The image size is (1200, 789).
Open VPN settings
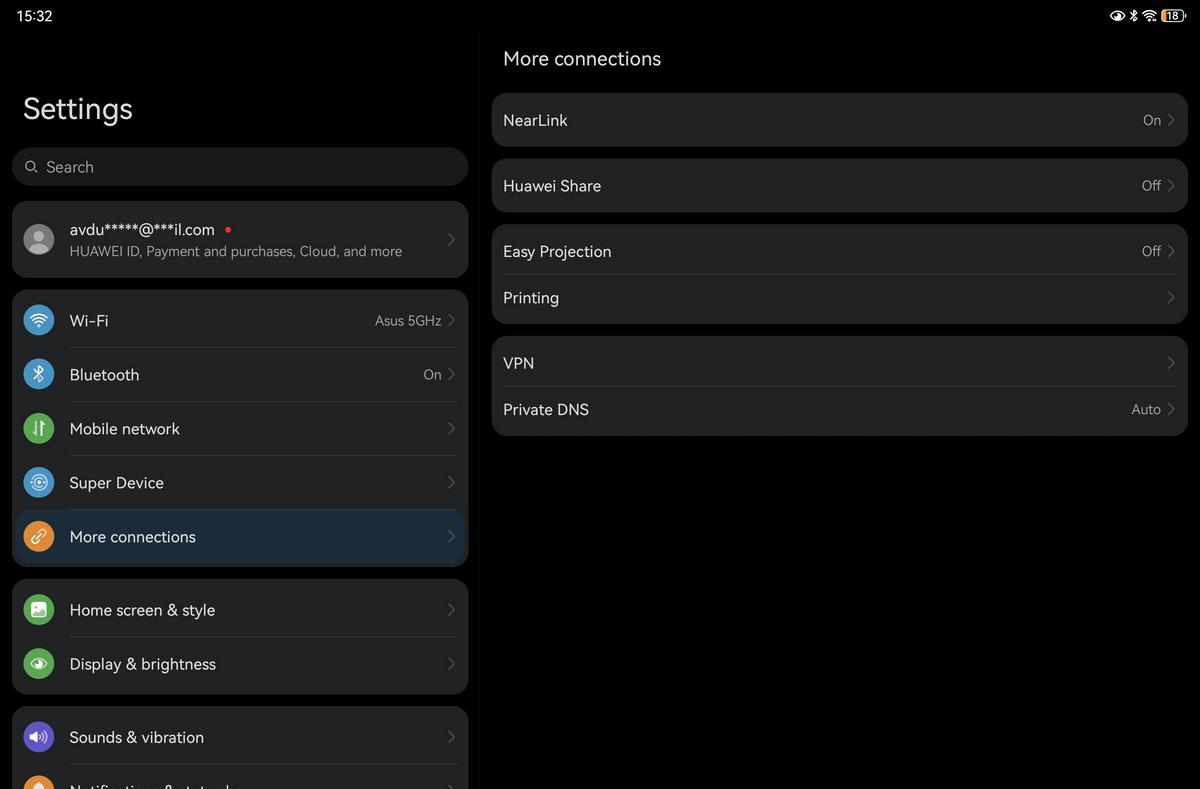pyautogui.click(x=840, y=363)
